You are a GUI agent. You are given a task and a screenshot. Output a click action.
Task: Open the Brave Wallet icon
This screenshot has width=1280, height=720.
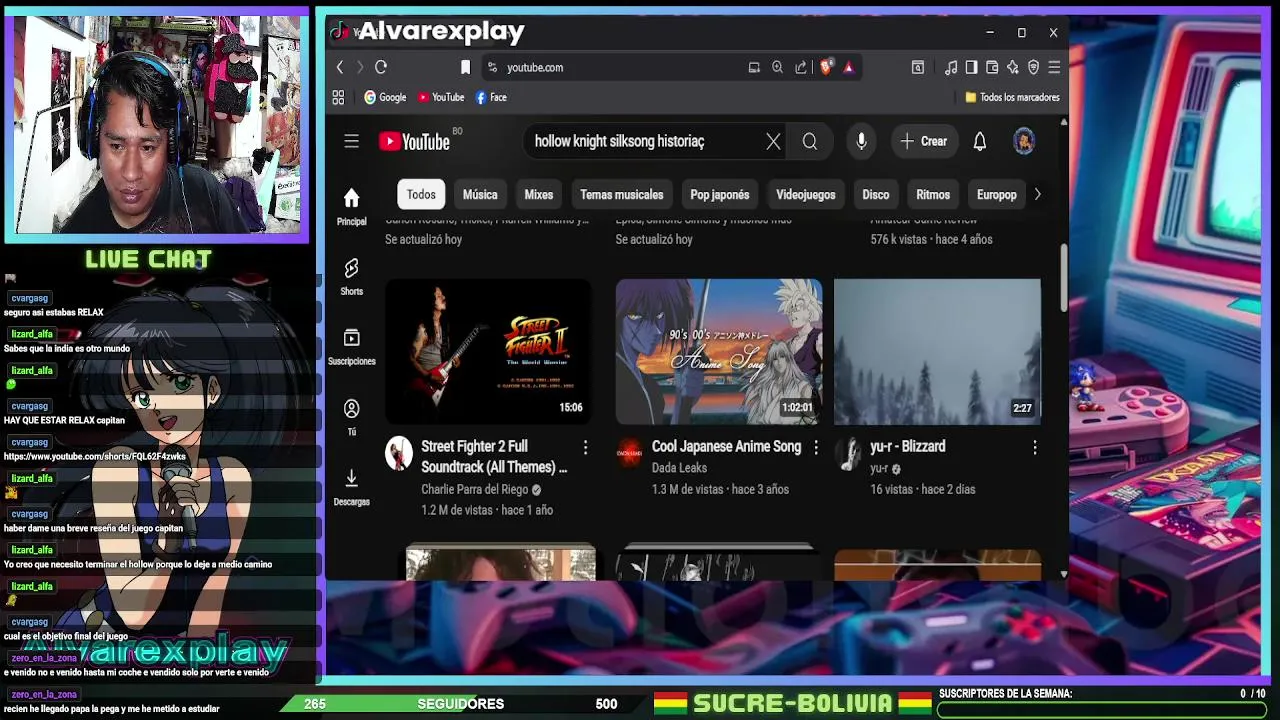(992, 67)
